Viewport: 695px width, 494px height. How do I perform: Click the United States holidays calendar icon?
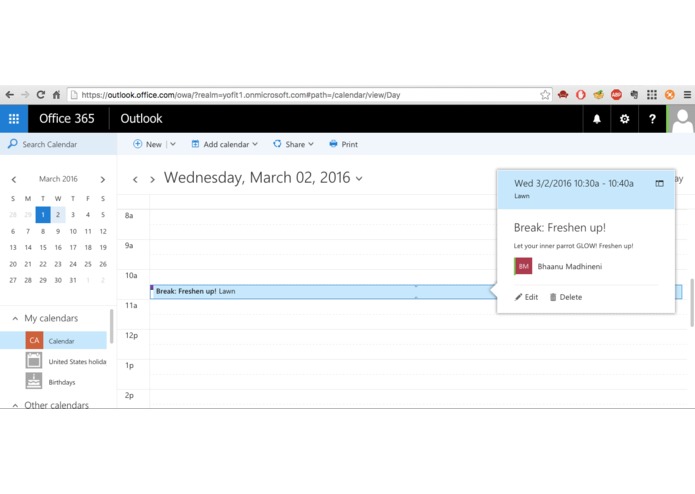34,361
